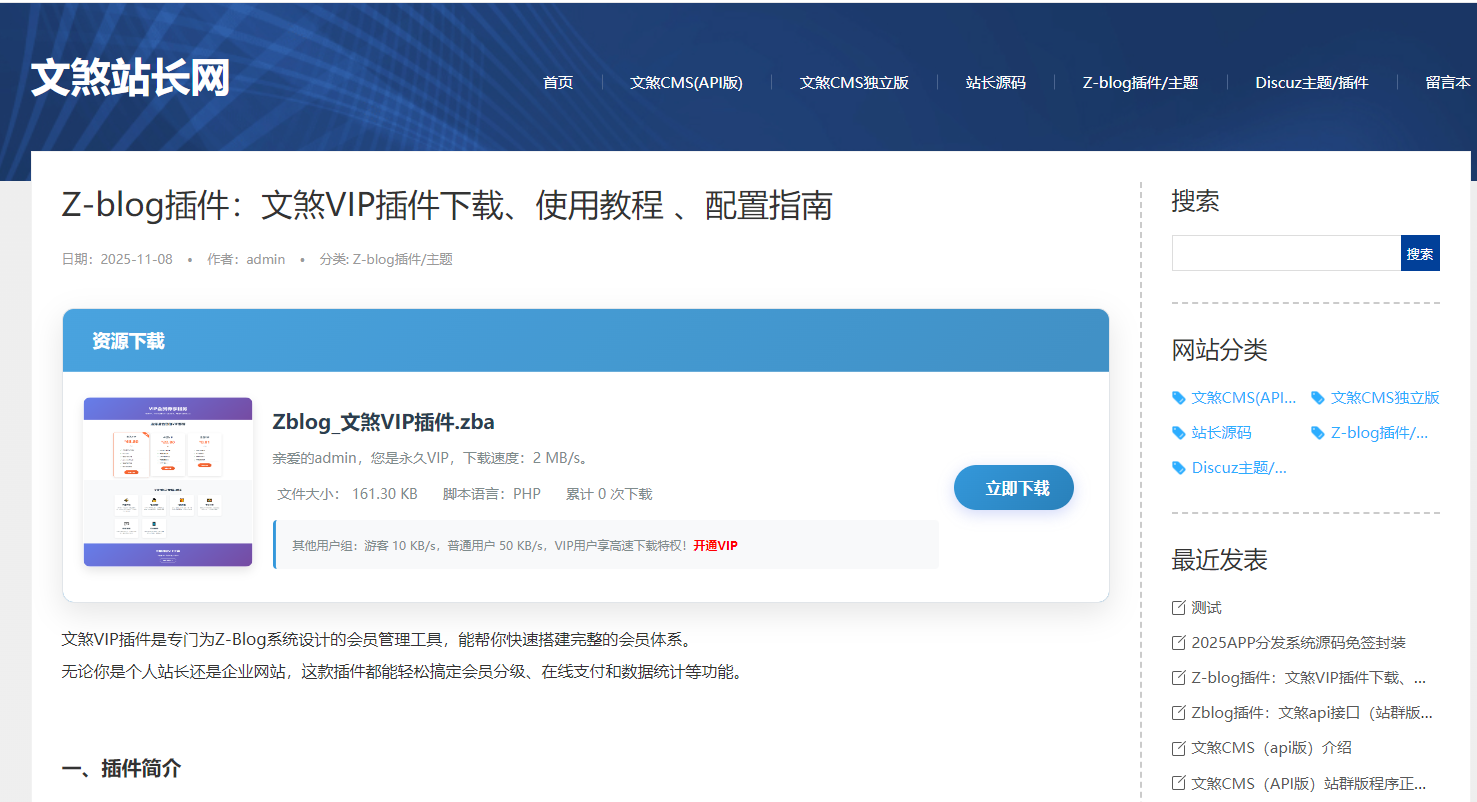Click the tag icon beside sidebar Discuz主题/...
The width and height of the screenshot is (1477, 802).
1178,468
